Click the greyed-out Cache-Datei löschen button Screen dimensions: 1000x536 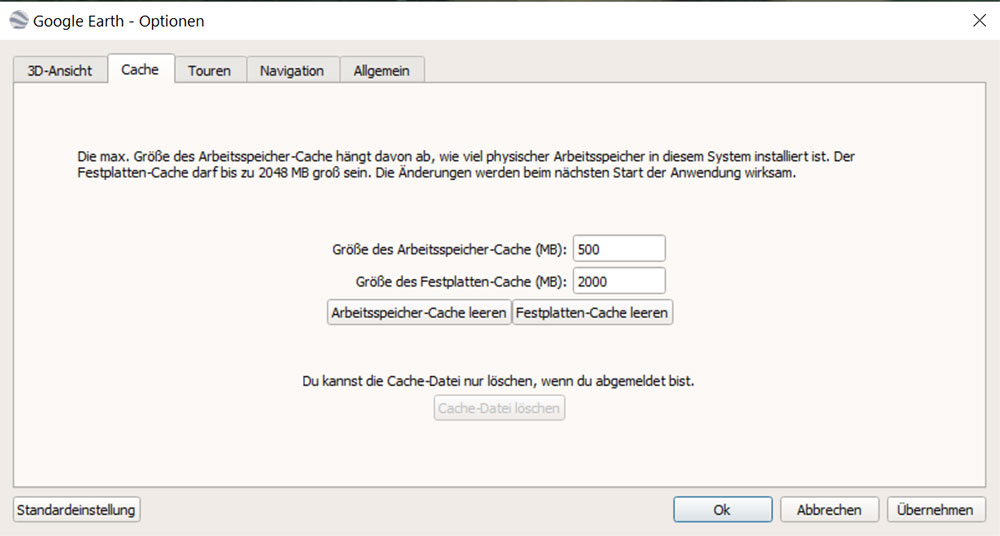tap(499, 408)
